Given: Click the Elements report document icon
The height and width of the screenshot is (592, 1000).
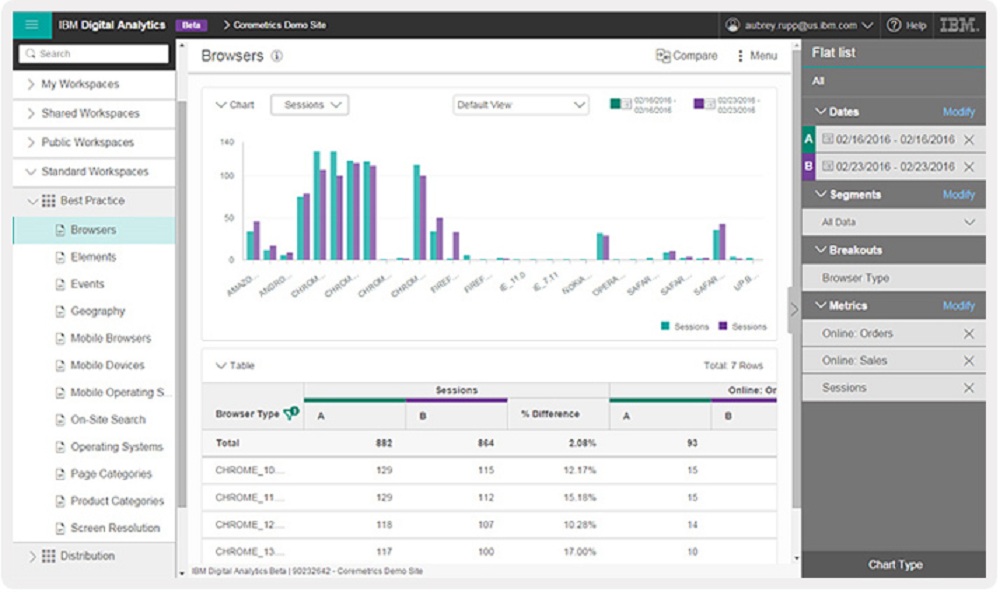Looking at the screenshot, I should click(60, 257).
